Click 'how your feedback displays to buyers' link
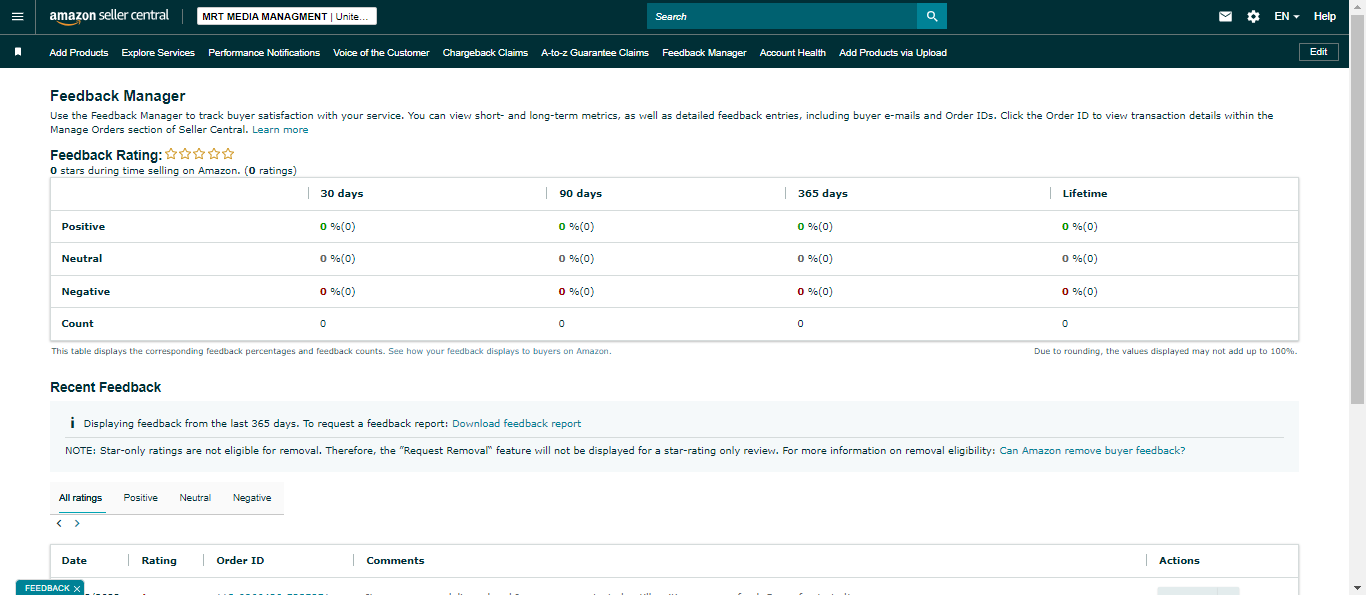The image size is (1366, 595). (499, 351)
